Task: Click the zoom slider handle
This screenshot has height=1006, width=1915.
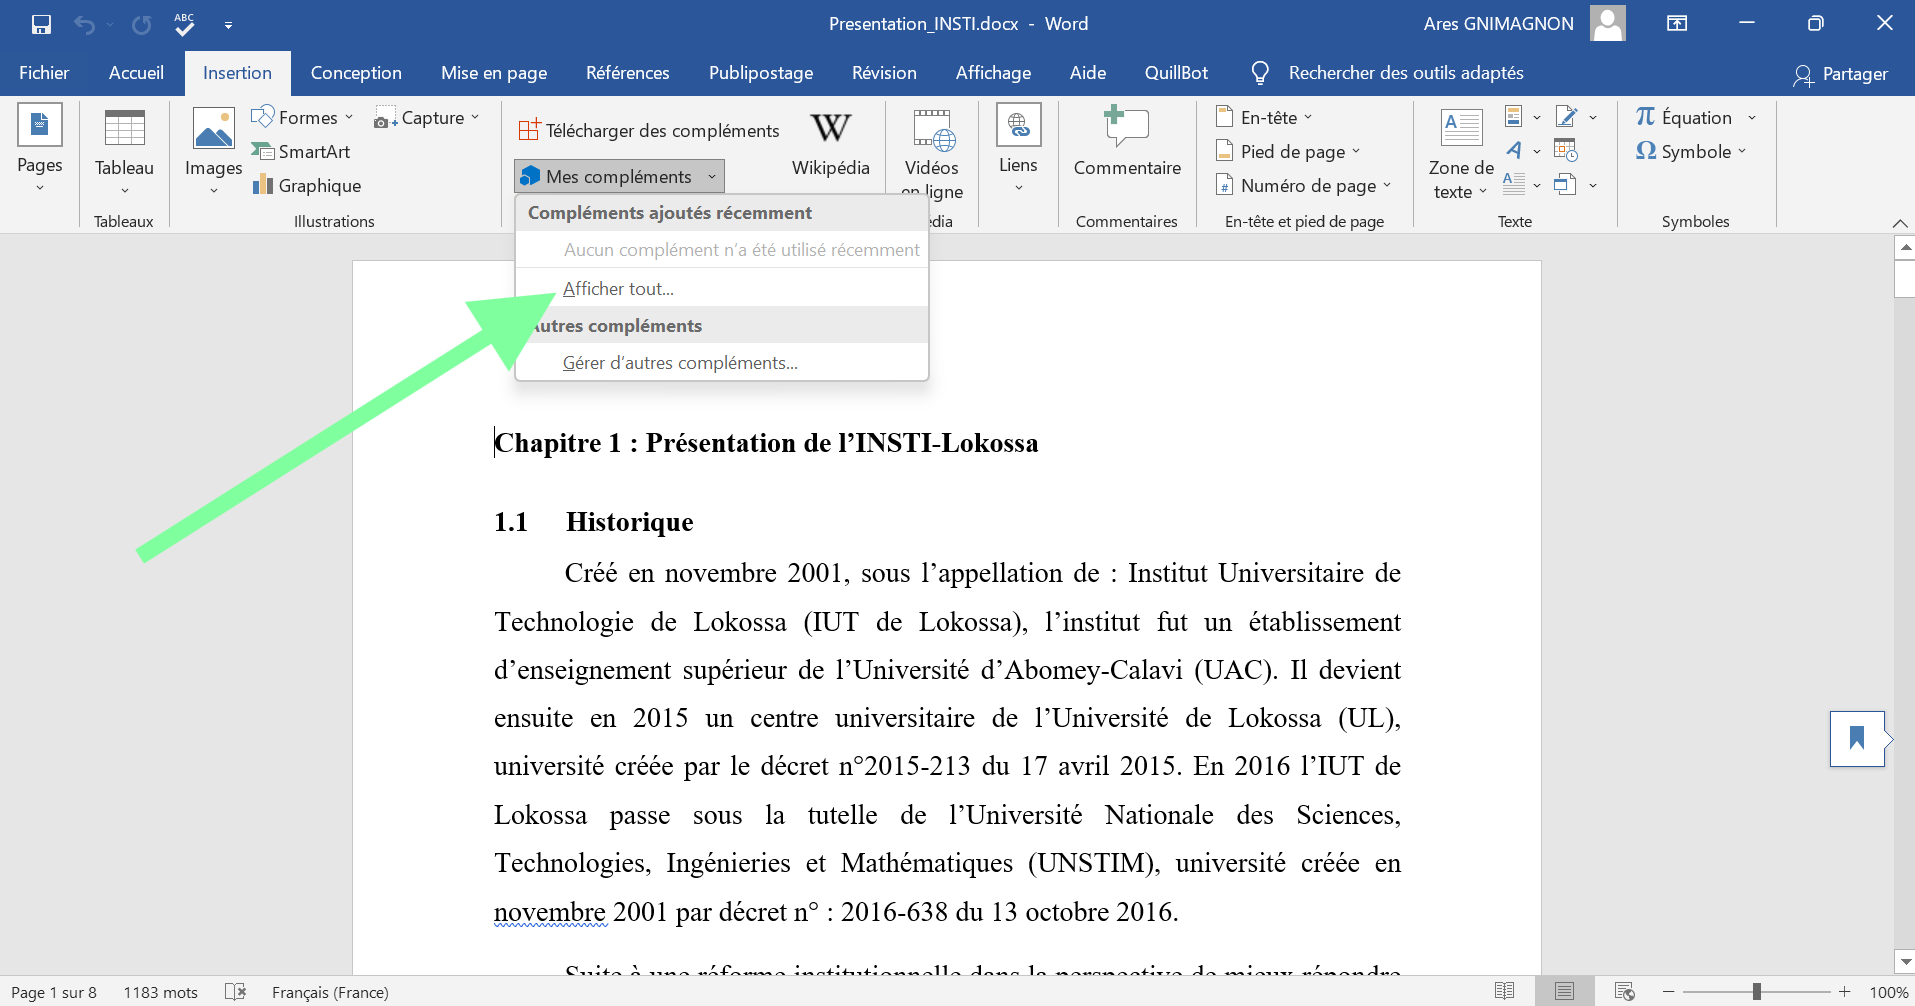Action: (1756, 992)
